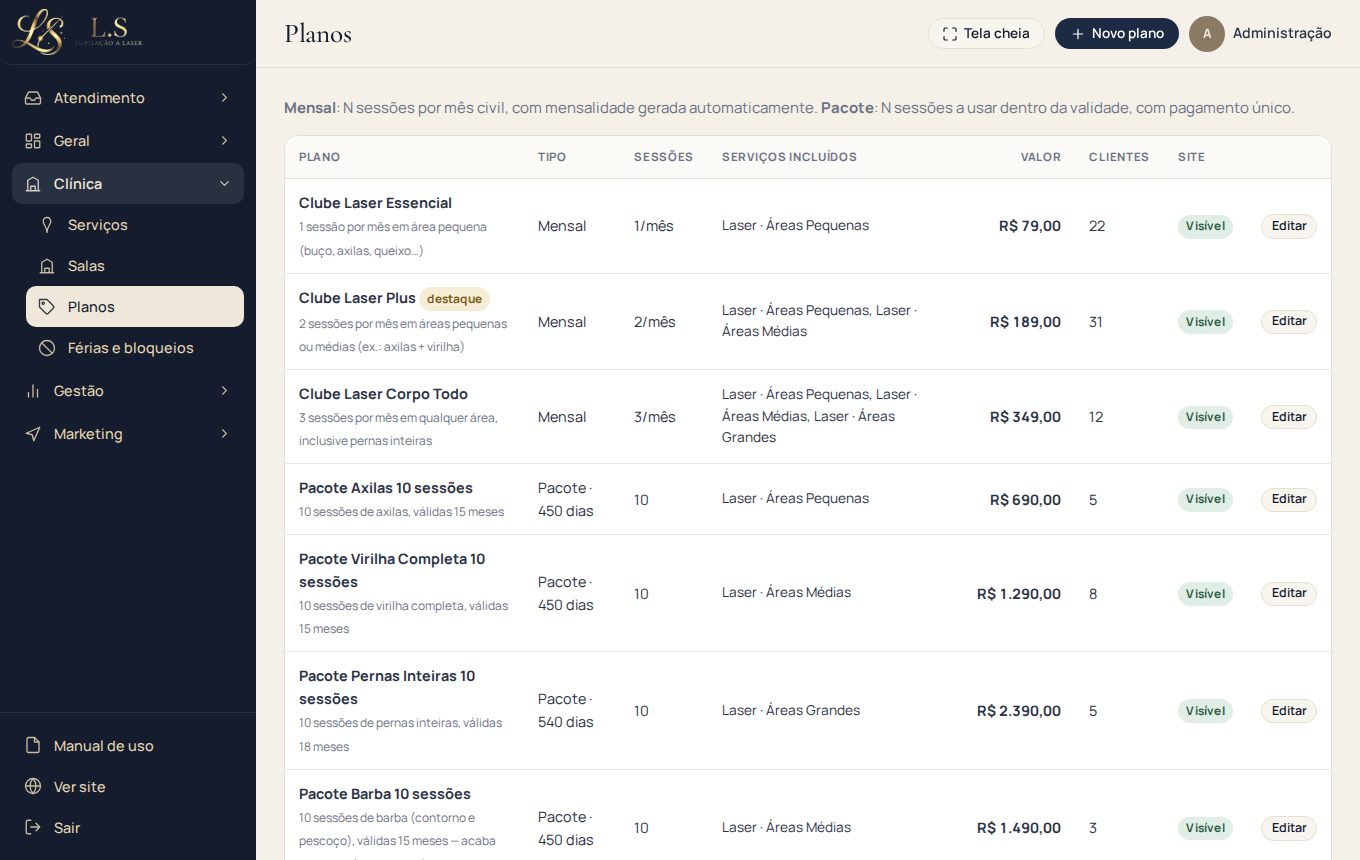Click the Marketing send arrow icon
Viewport: 1360px width, 860px height.
pos(33,434)
